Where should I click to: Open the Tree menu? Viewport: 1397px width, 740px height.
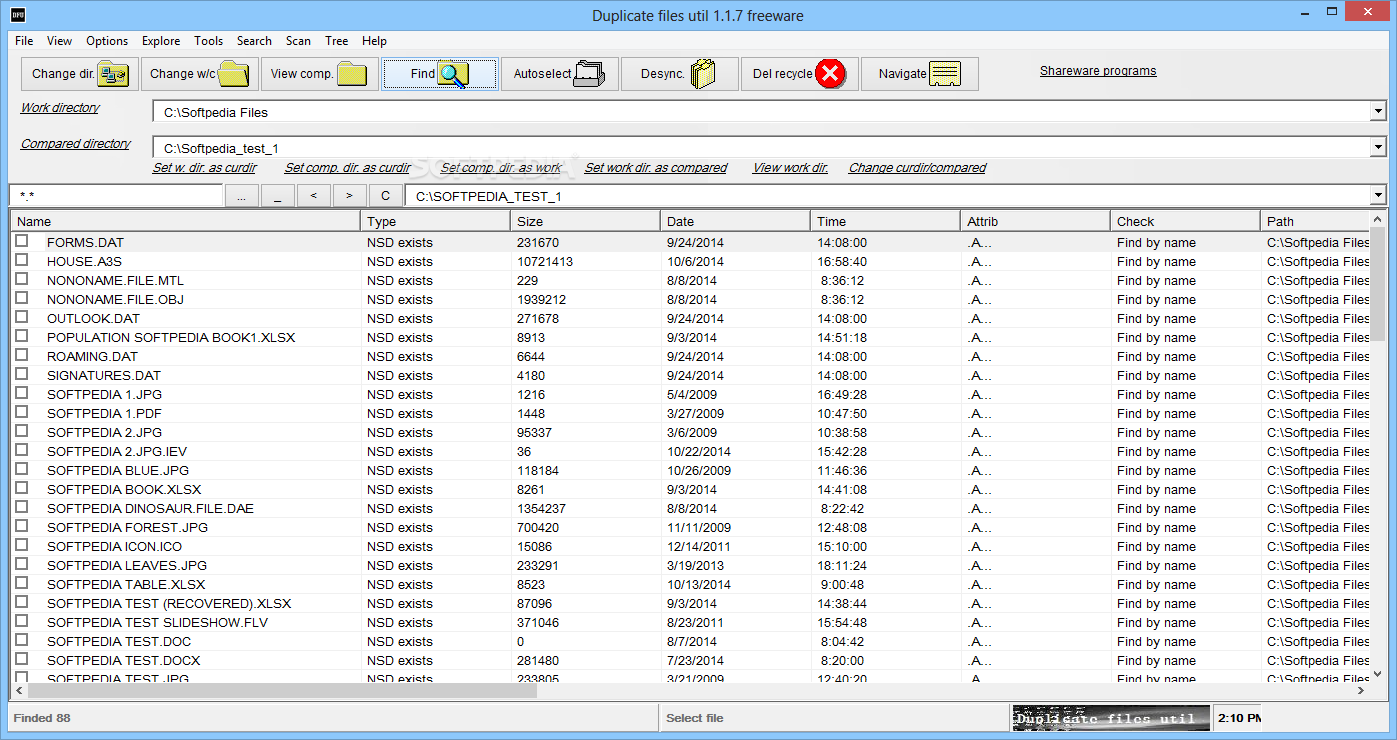coord(337,41)
